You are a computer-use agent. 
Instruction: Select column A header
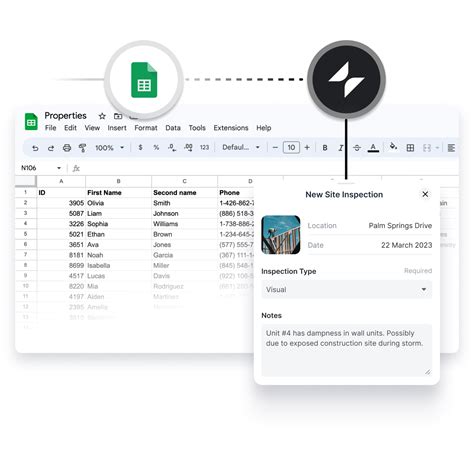61,181
